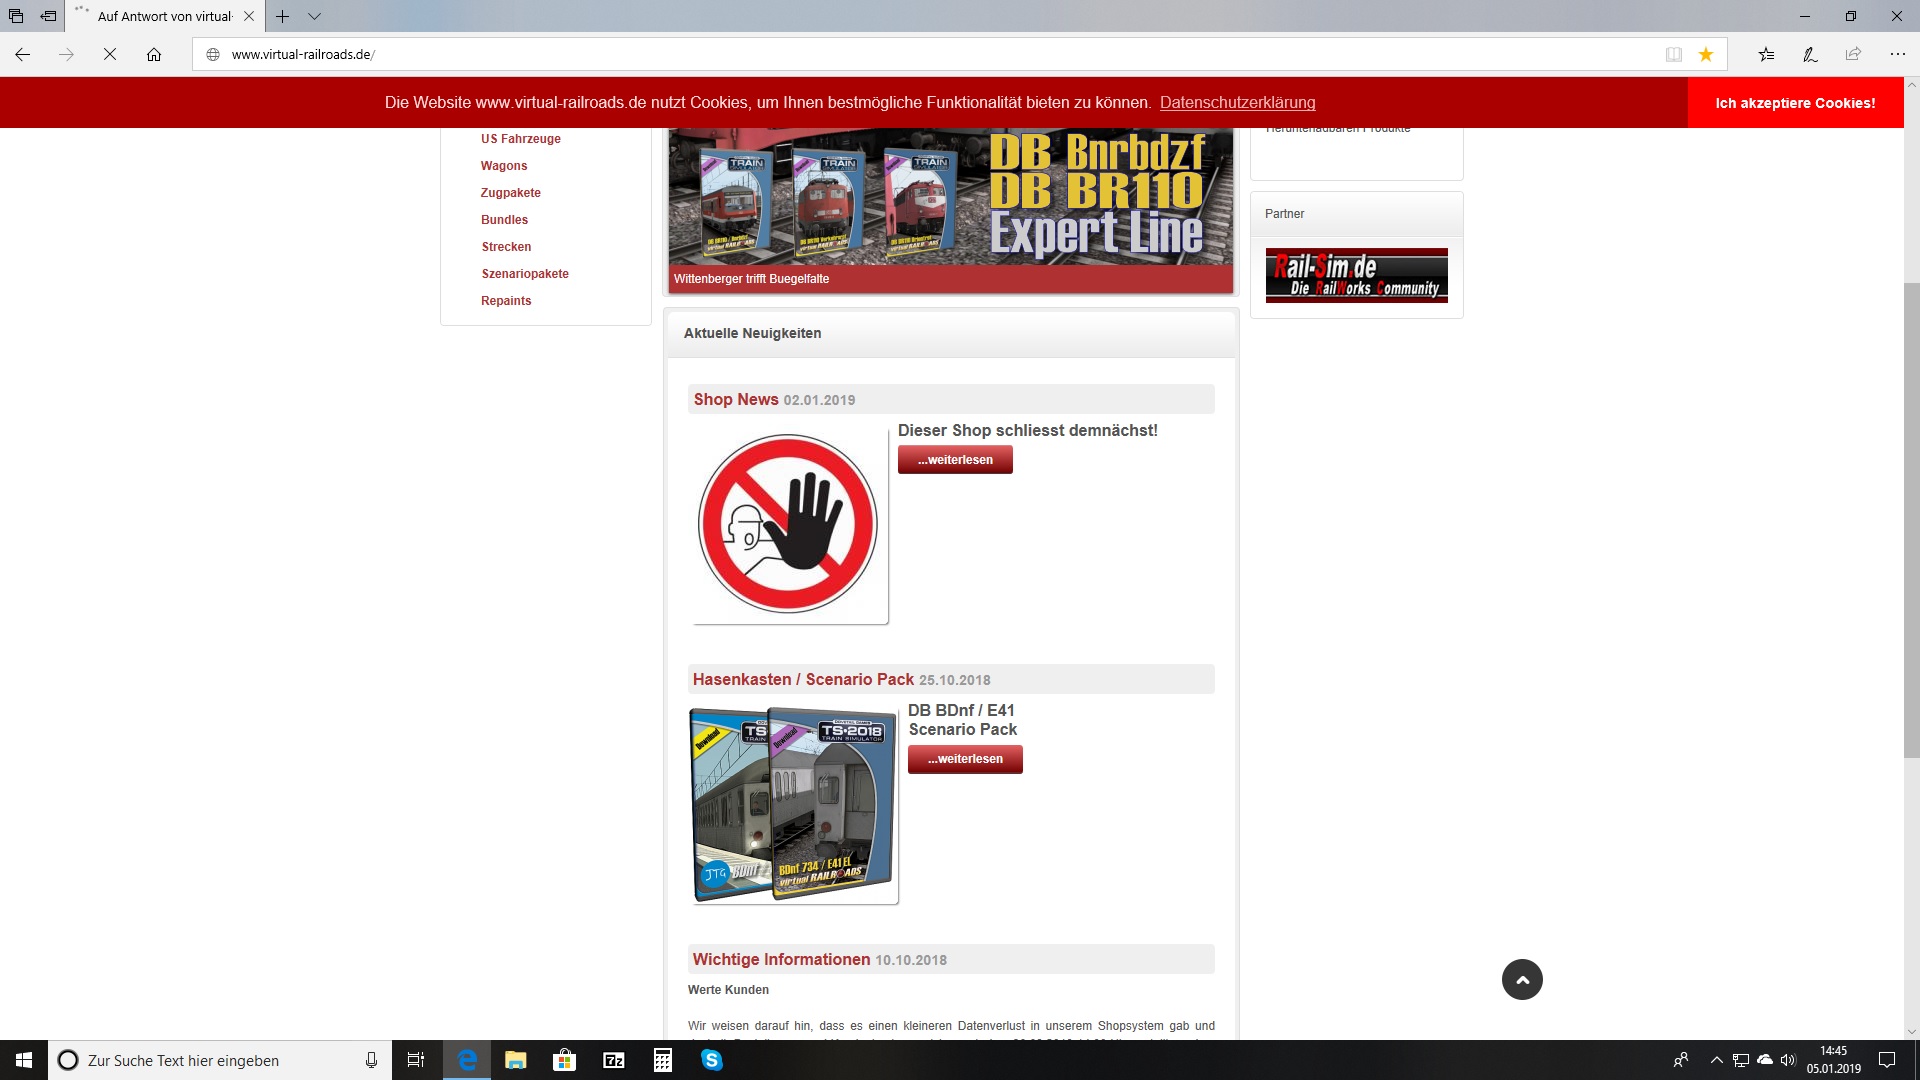
Task: Open a new tab with plus icon
Action: [283, 16]
